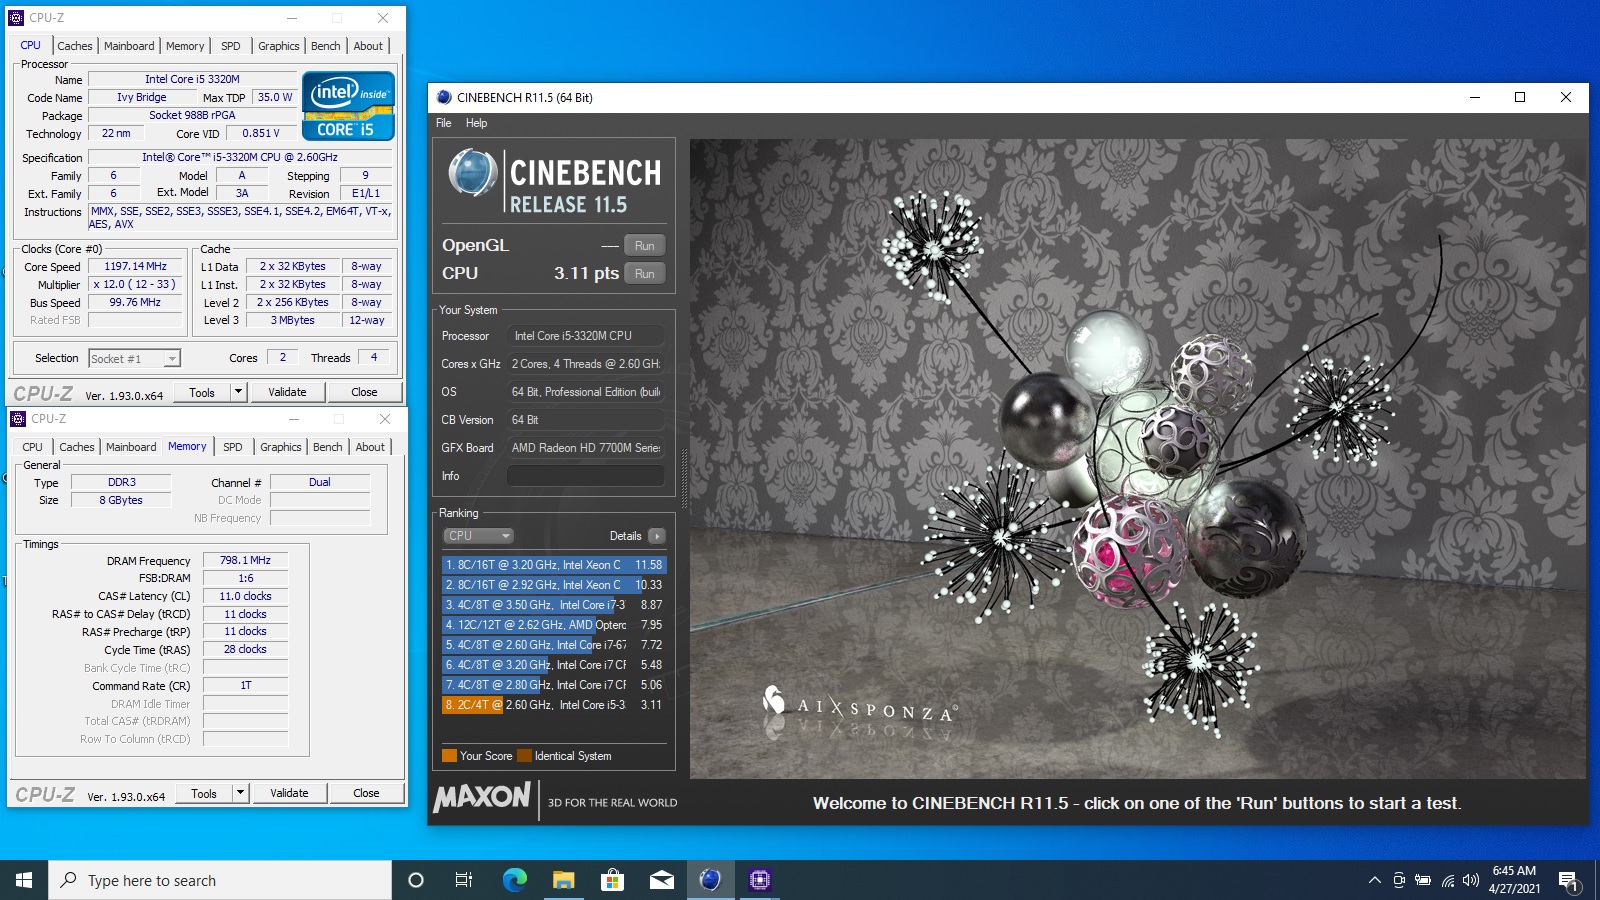Click the Cinebench panel resize grip handle
The image size is (1600, 900).
pos(684,478)
